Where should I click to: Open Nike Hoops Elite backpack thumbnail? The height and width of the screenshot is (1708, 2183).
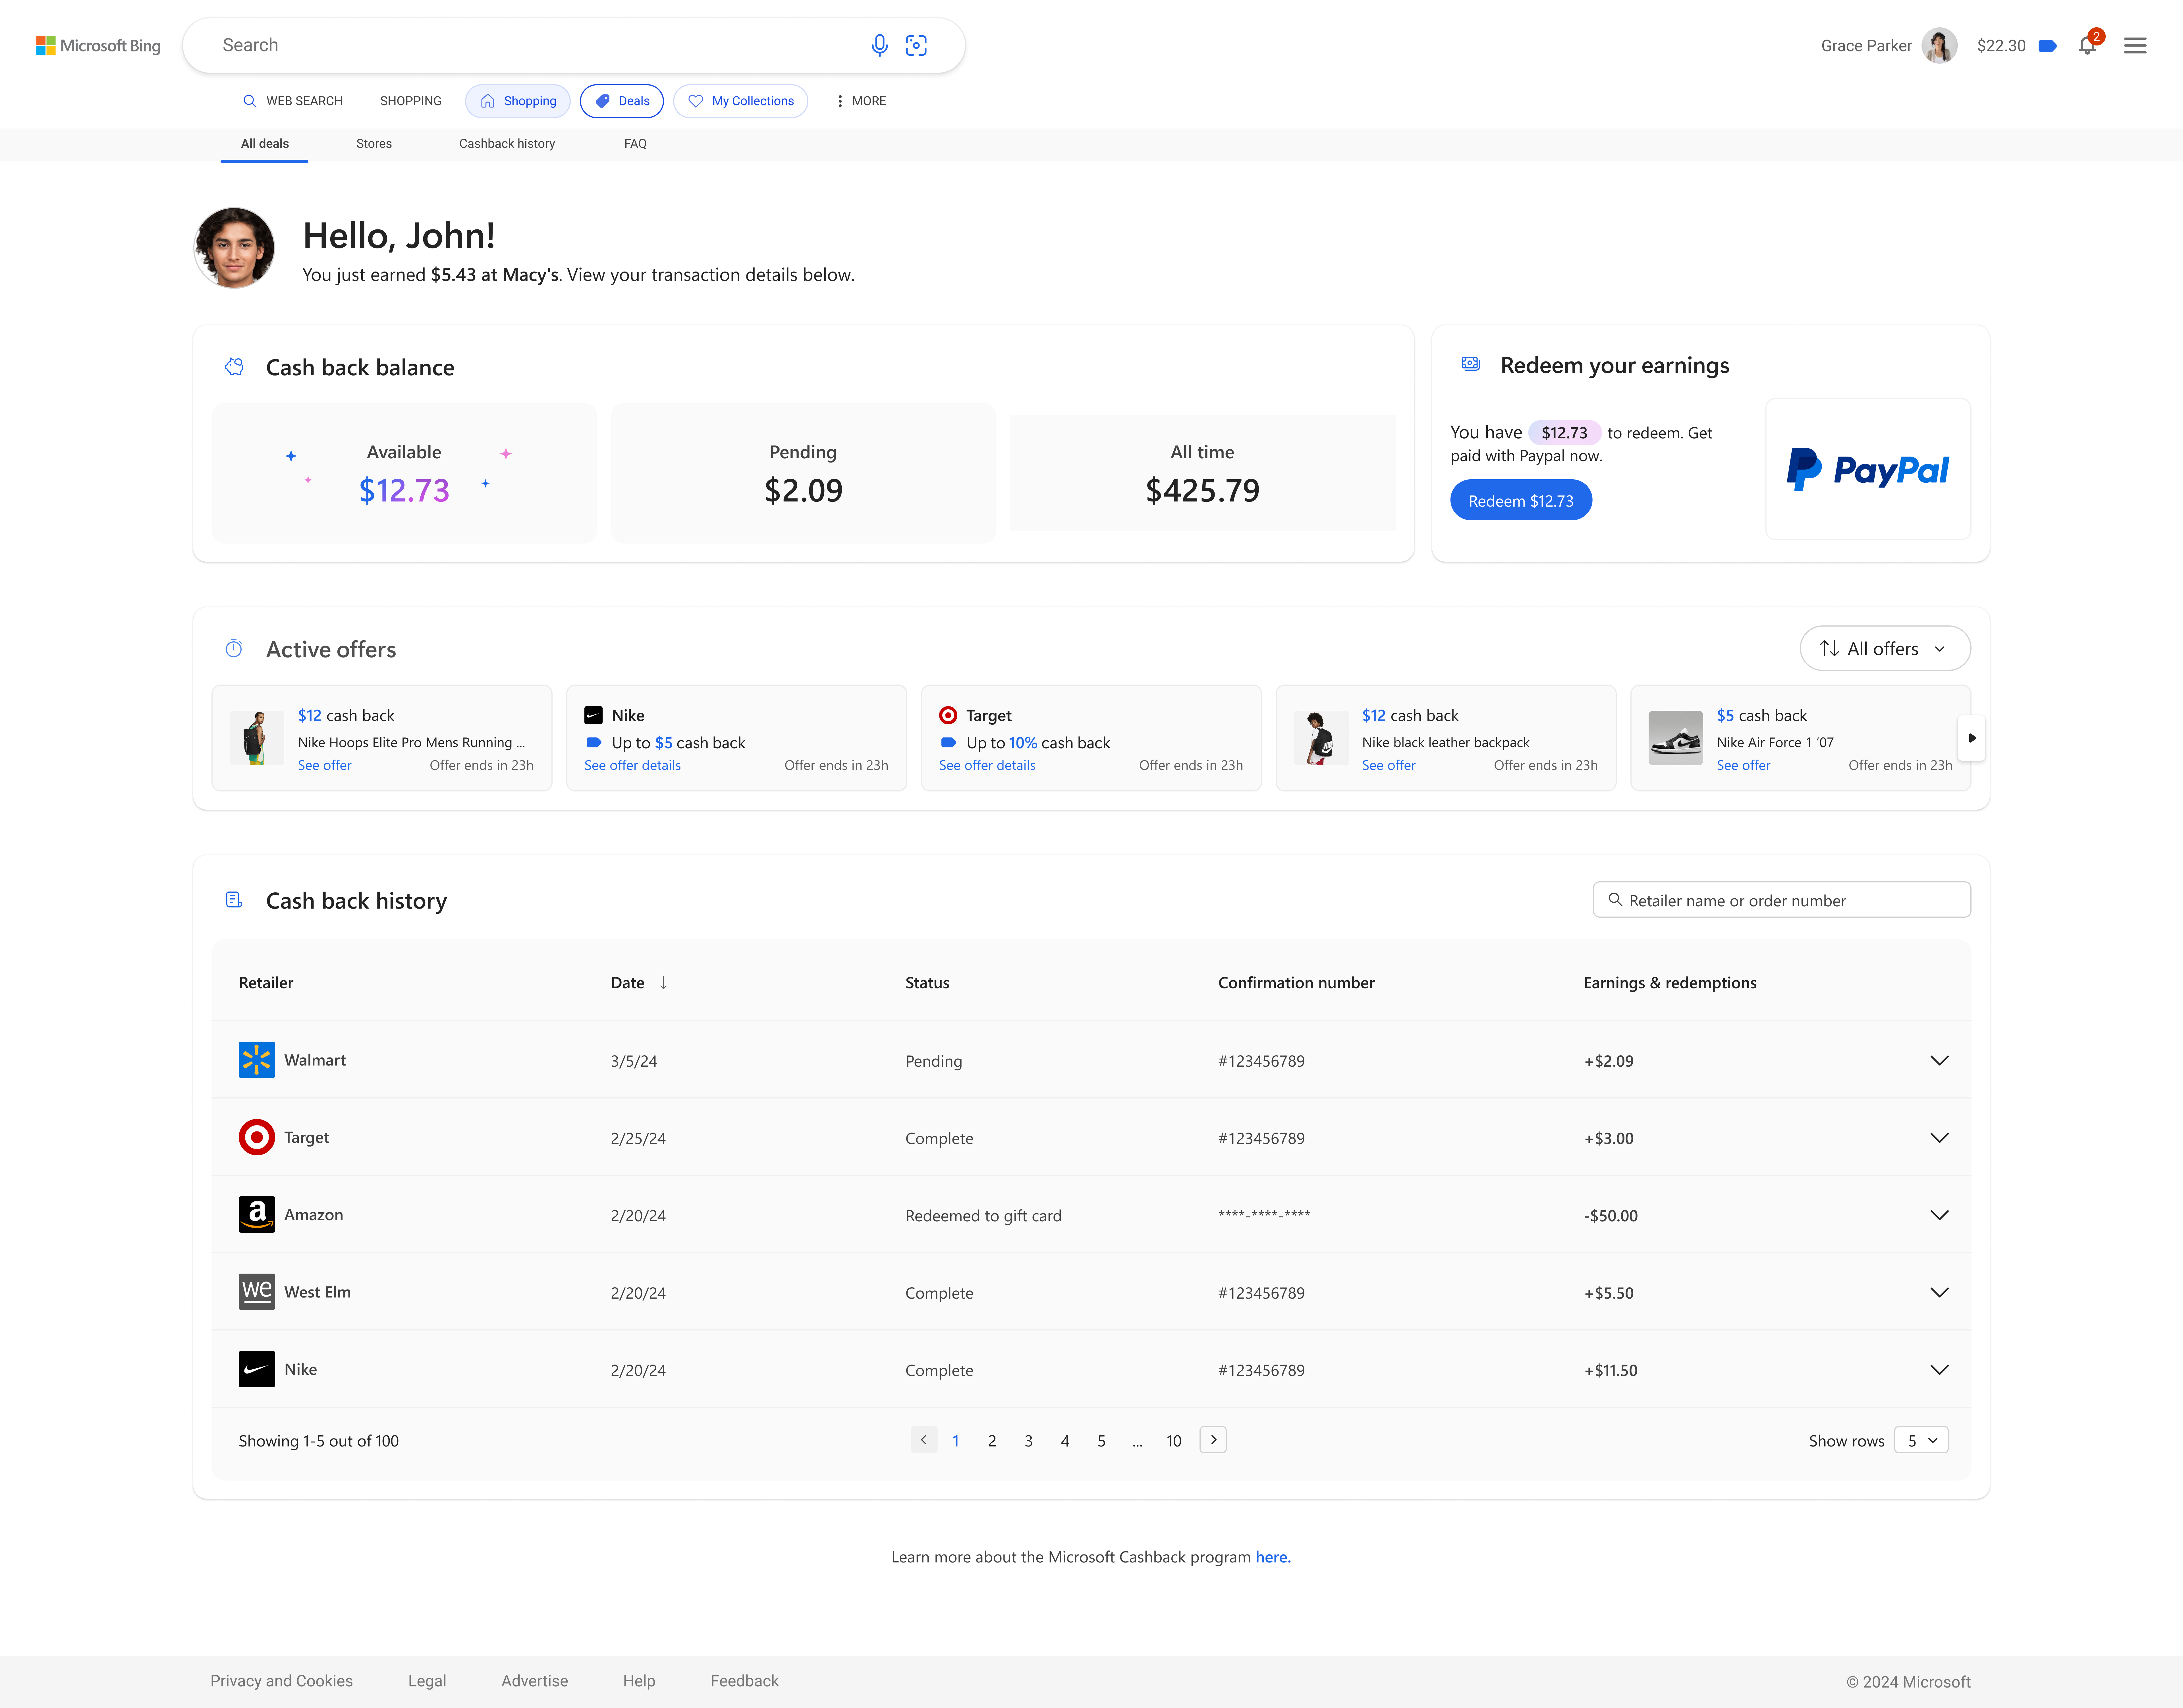coord(257,738)
